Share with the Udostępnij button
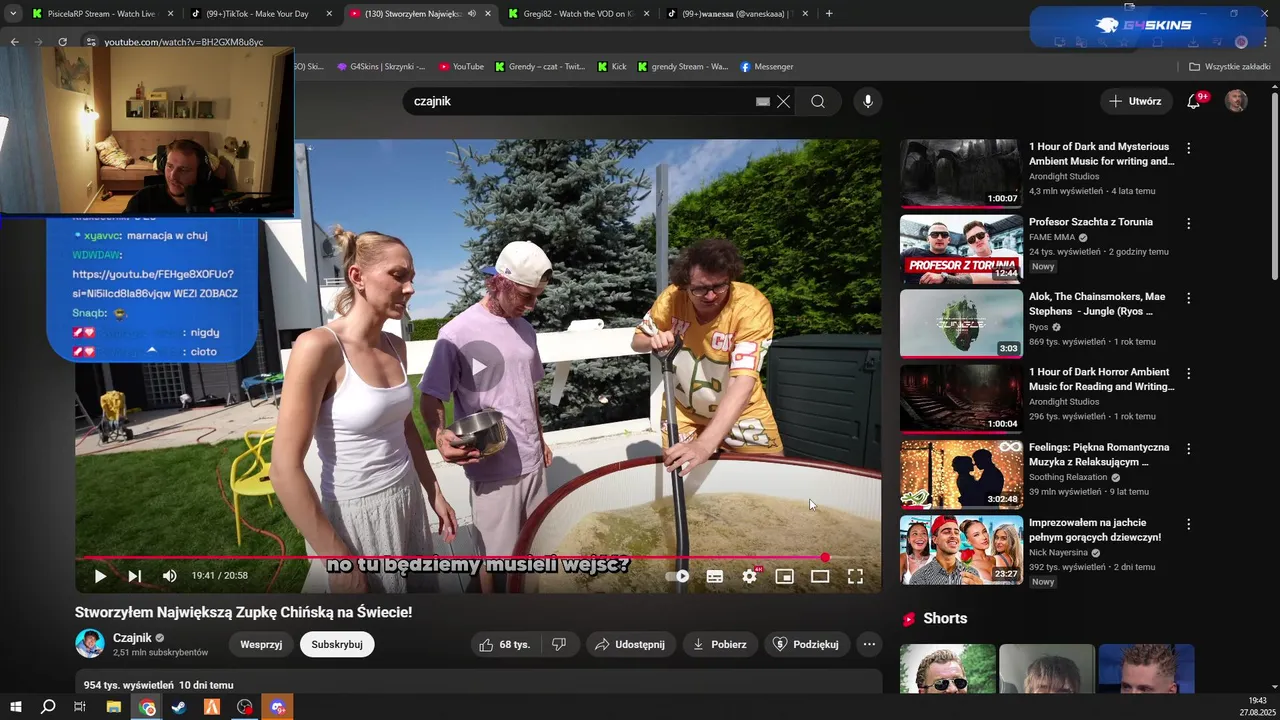The width and height of the screenshot is (1280, 720). (x=630, y=645)
